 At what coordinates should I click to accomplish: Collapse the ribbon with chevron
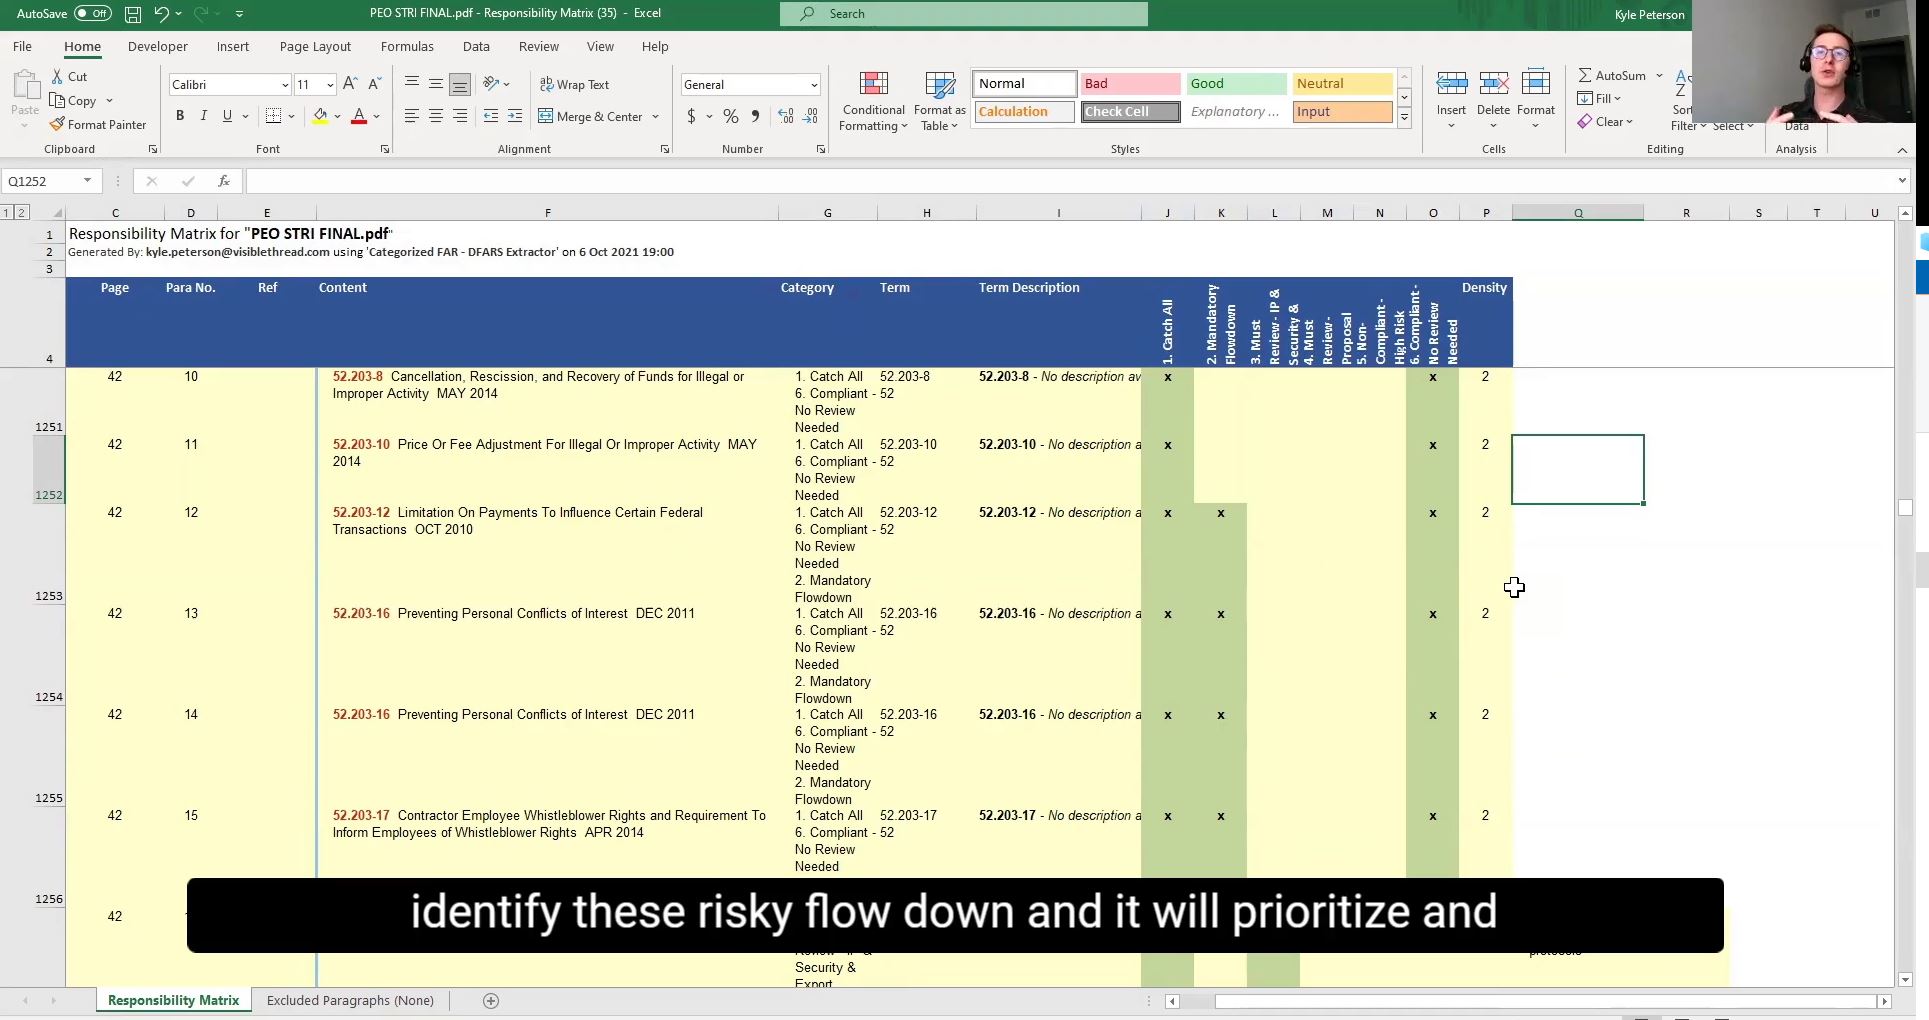[1902, 150]
